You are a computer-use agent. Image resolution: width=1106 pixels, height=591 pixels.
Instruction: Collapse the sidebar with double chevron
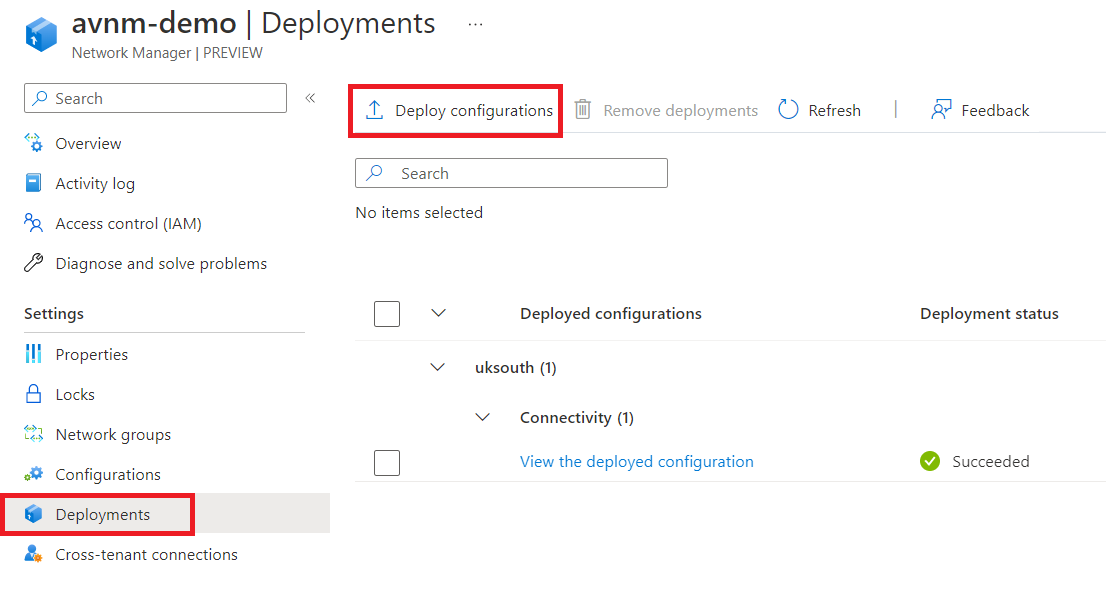click(x=310, y=98)
